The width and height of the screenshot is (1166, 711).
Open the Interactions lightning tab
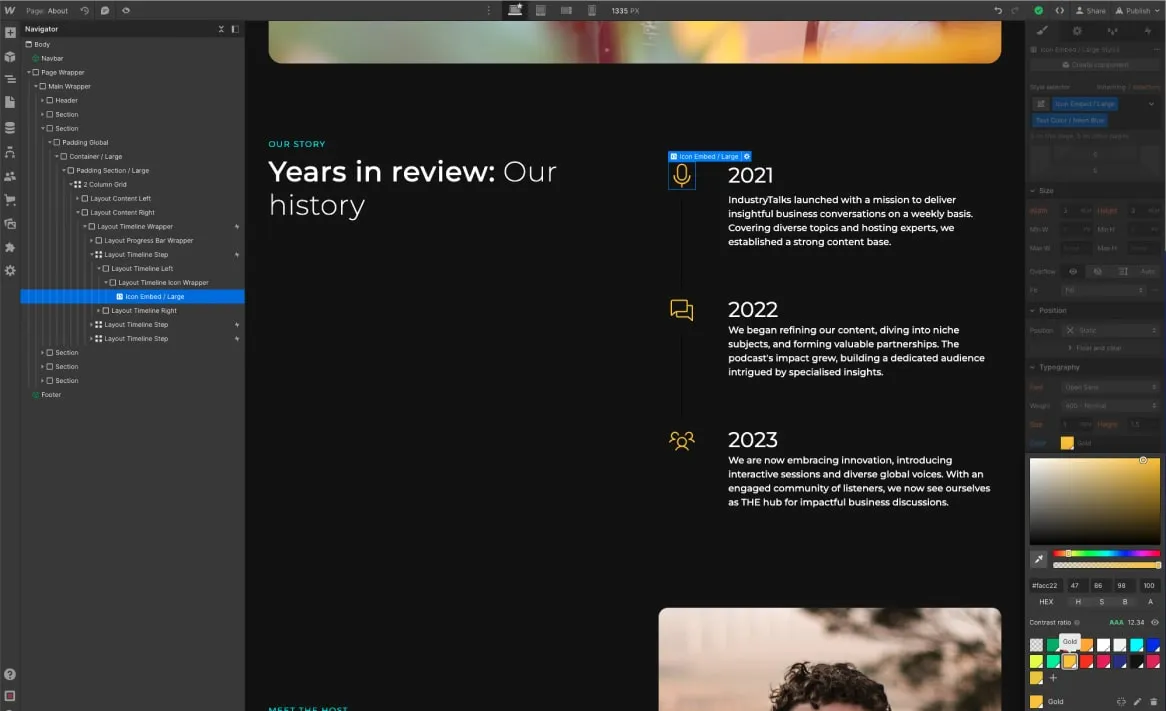pos(1148,30)
